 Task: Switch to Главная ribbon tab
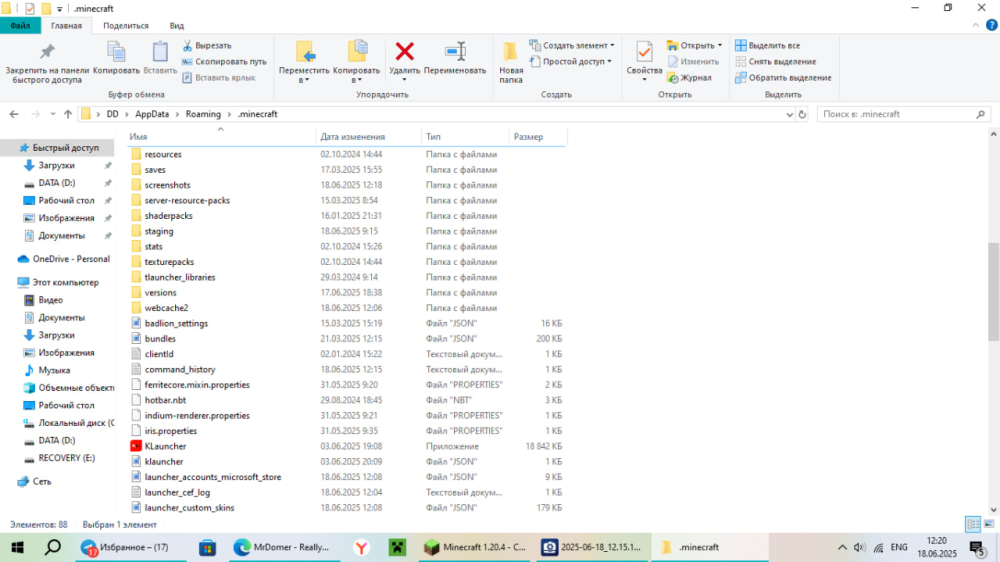click(x=66, y=26)
